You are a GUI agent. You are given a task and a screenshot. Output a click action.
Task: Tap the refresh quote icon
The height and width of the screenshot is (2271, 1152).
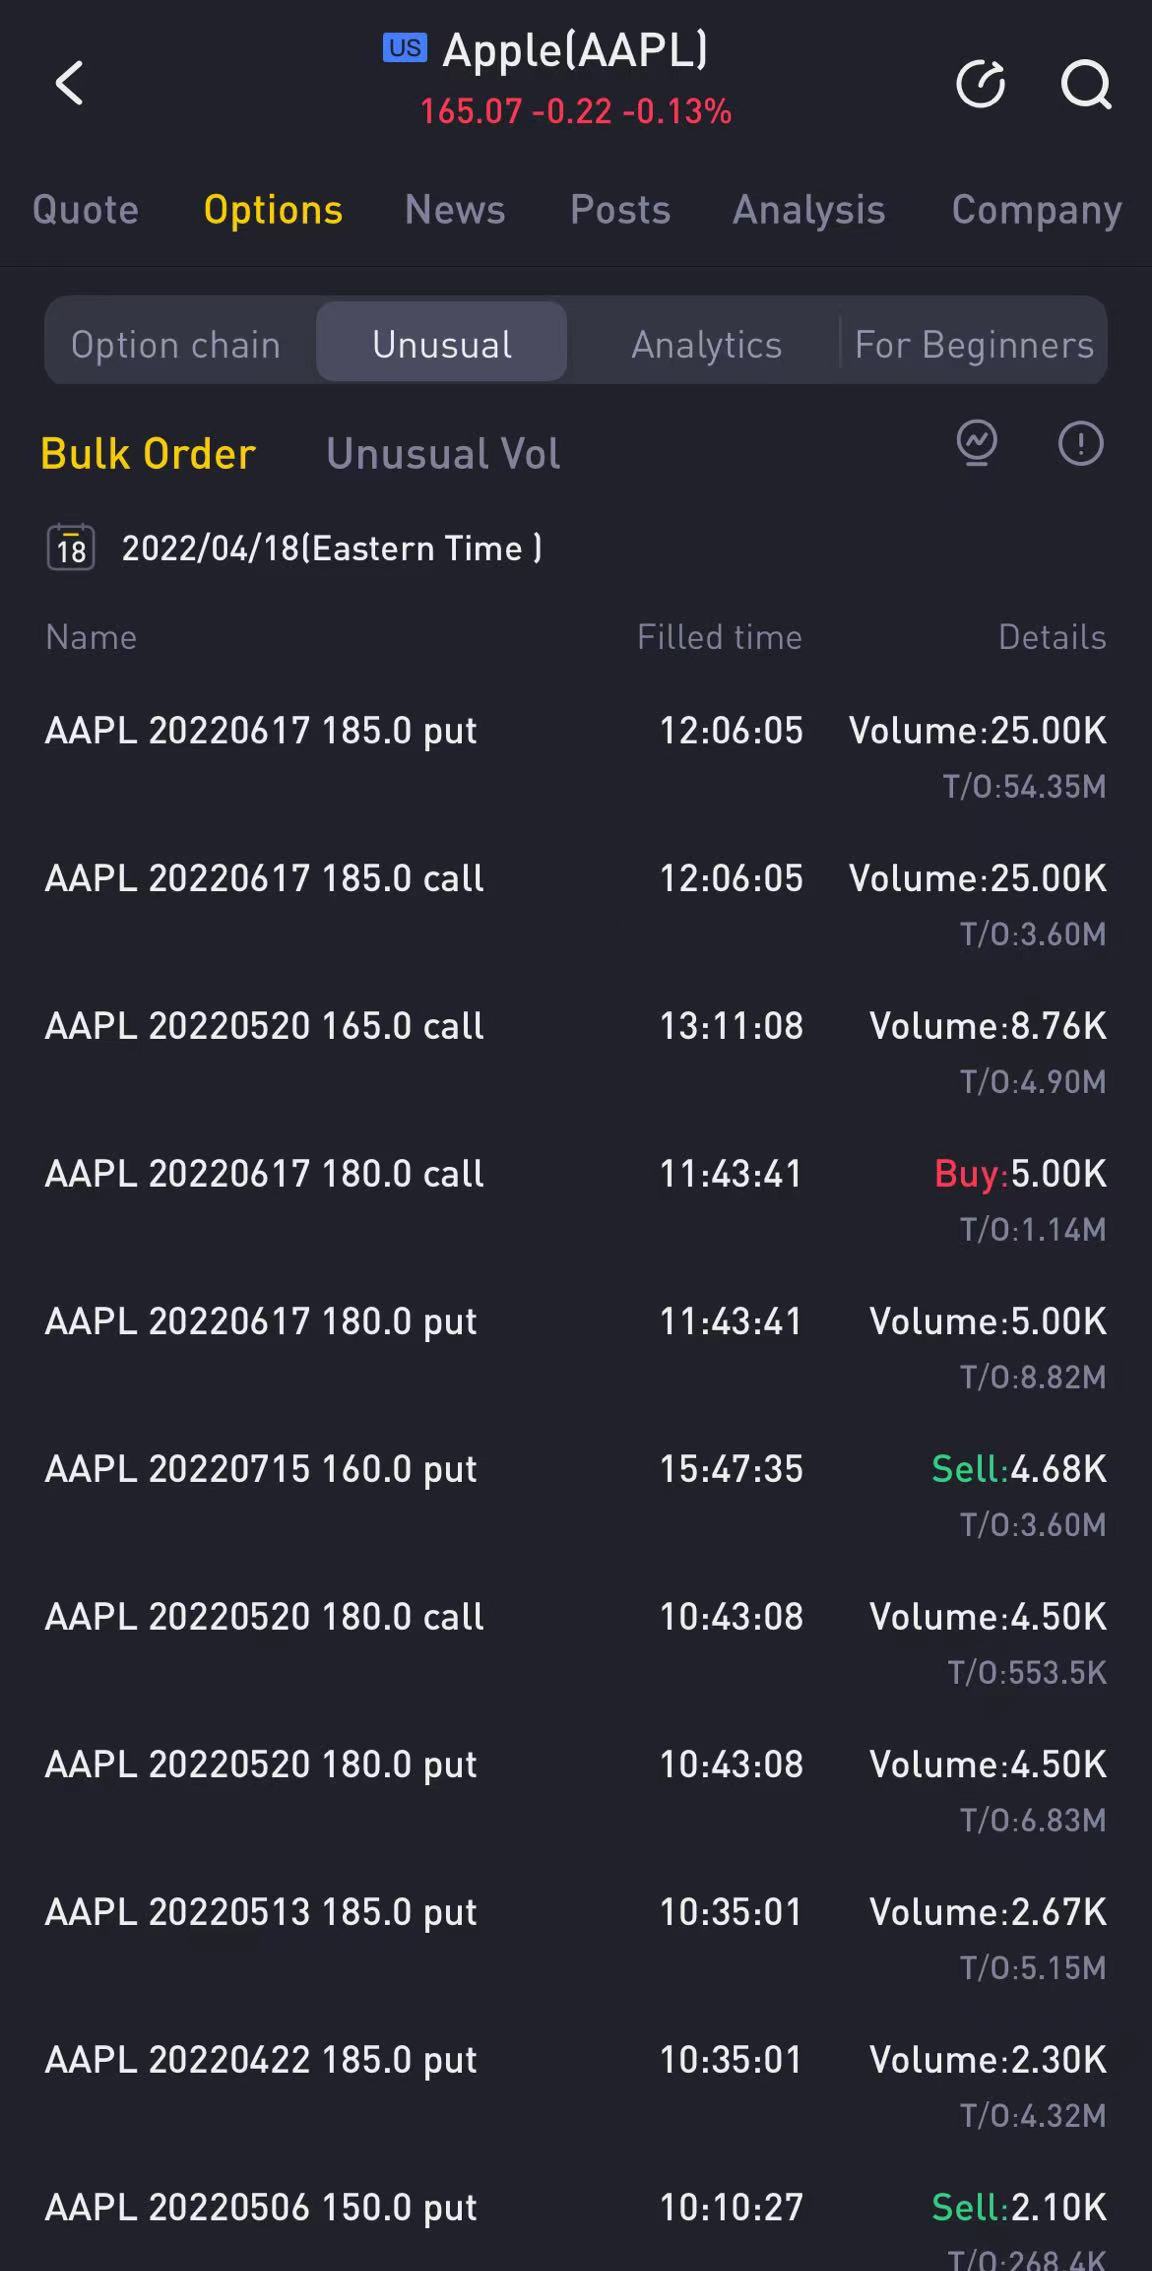click(x=980, y=83)
